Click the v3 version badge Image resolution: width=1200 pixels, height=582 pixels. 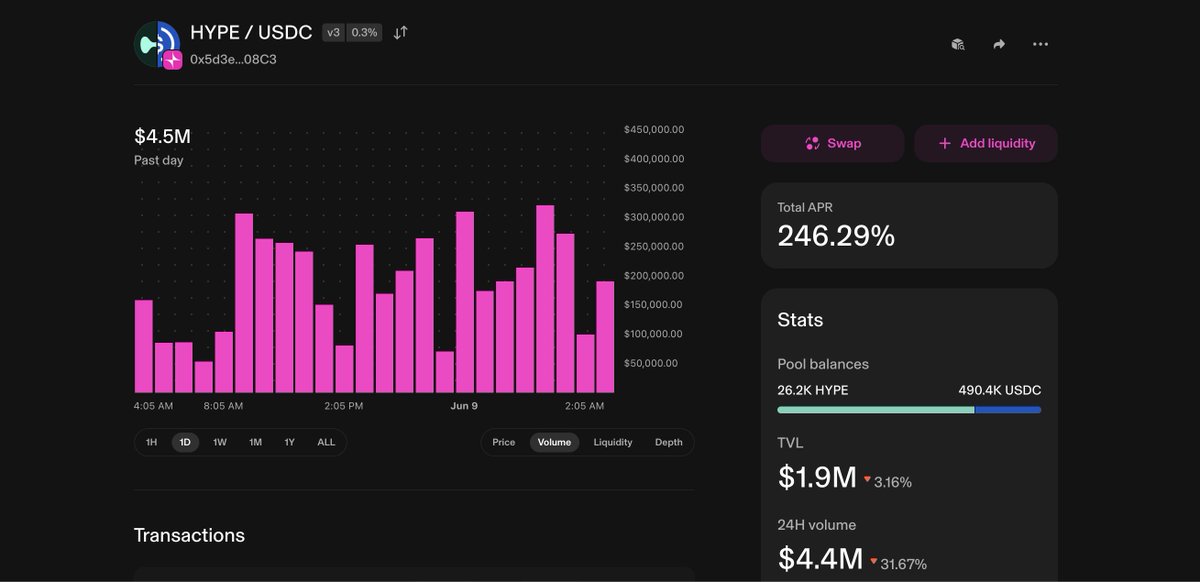coord(333,32)
